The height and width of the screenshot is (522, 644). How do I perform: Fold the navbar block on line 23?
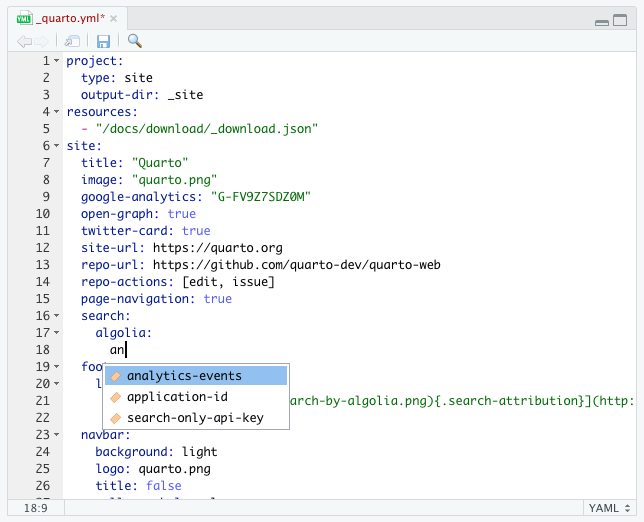(x=57, y=436)
